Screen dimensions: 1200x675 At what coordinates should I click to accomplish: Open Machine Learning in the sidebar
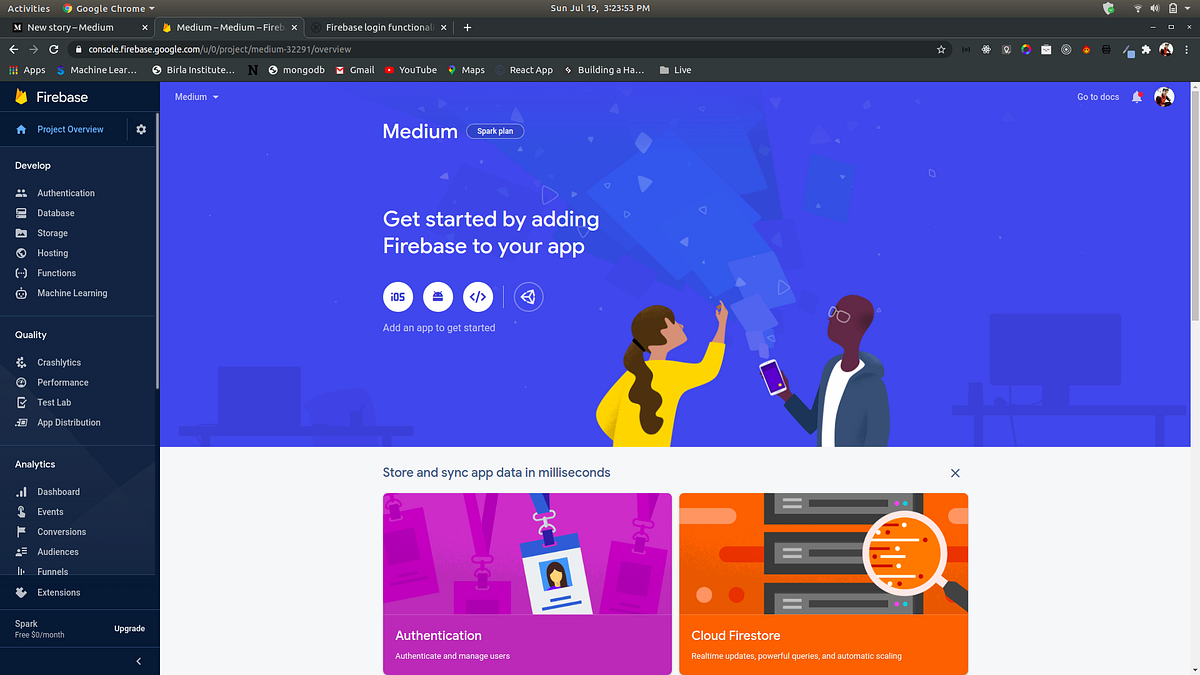(x=72, y=293)
